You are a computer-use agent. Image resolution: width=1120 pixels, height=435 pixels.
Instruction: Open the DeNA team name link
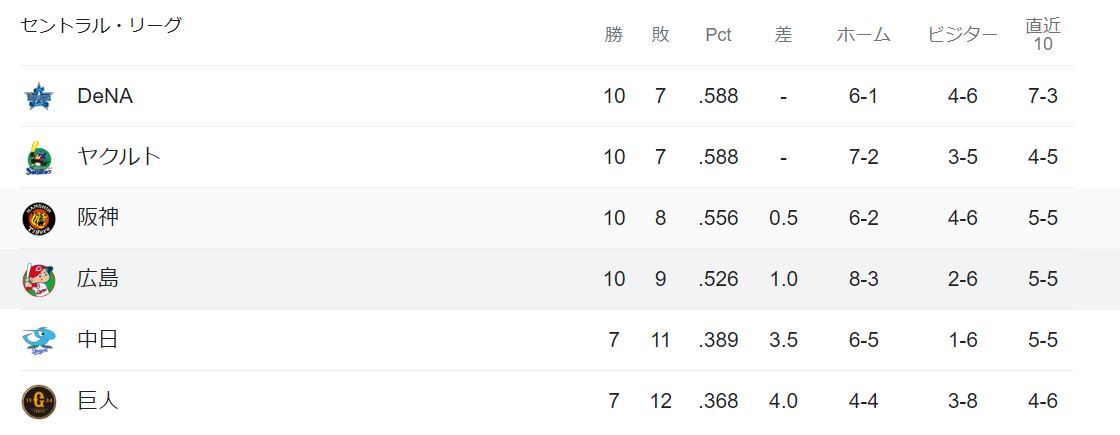(105, 96)
